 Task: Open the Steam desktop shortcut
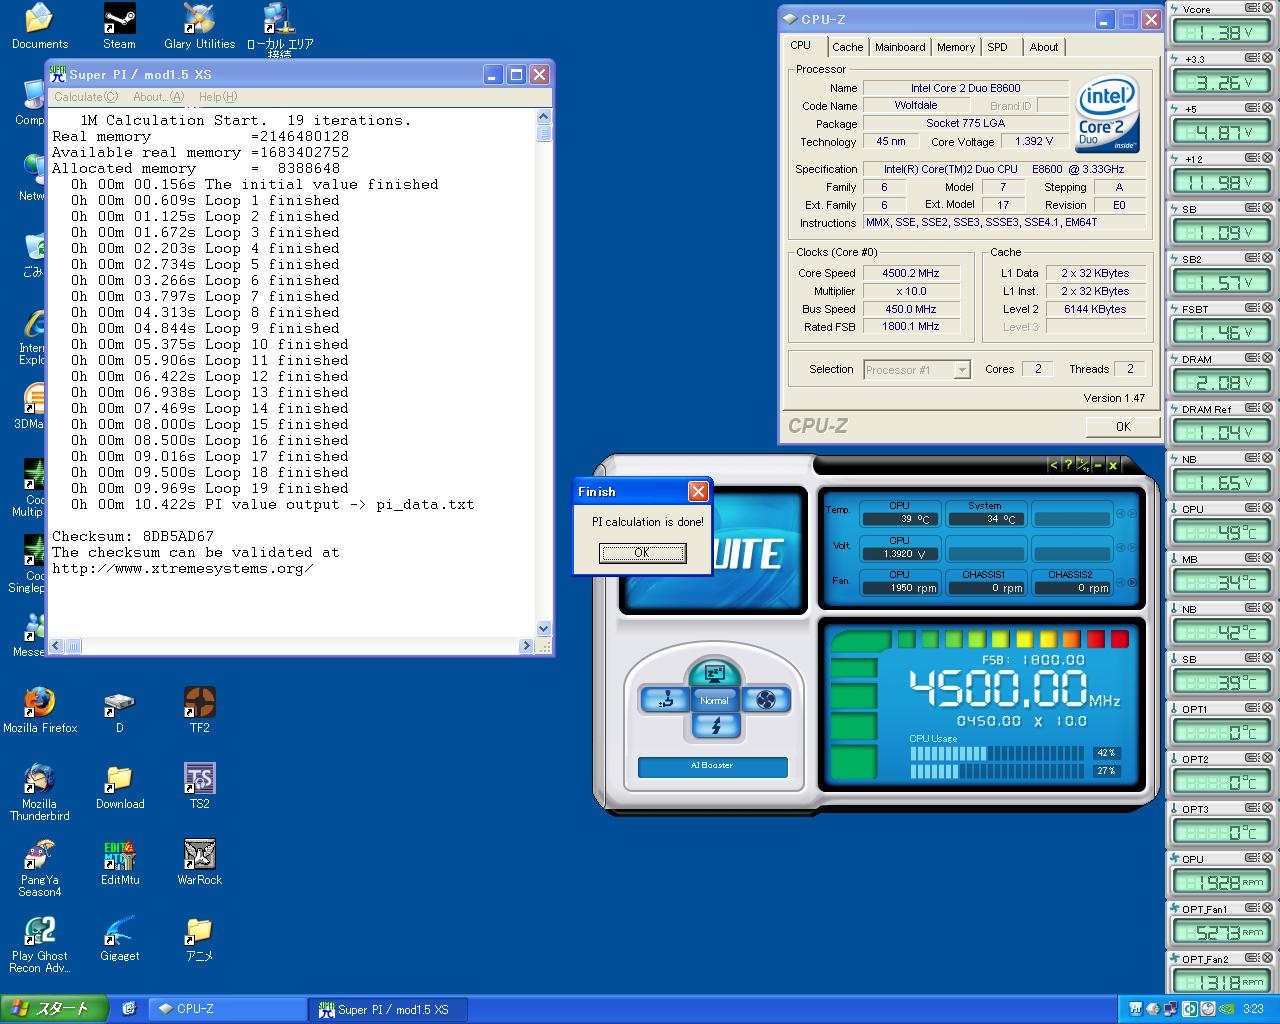(119, 19)
